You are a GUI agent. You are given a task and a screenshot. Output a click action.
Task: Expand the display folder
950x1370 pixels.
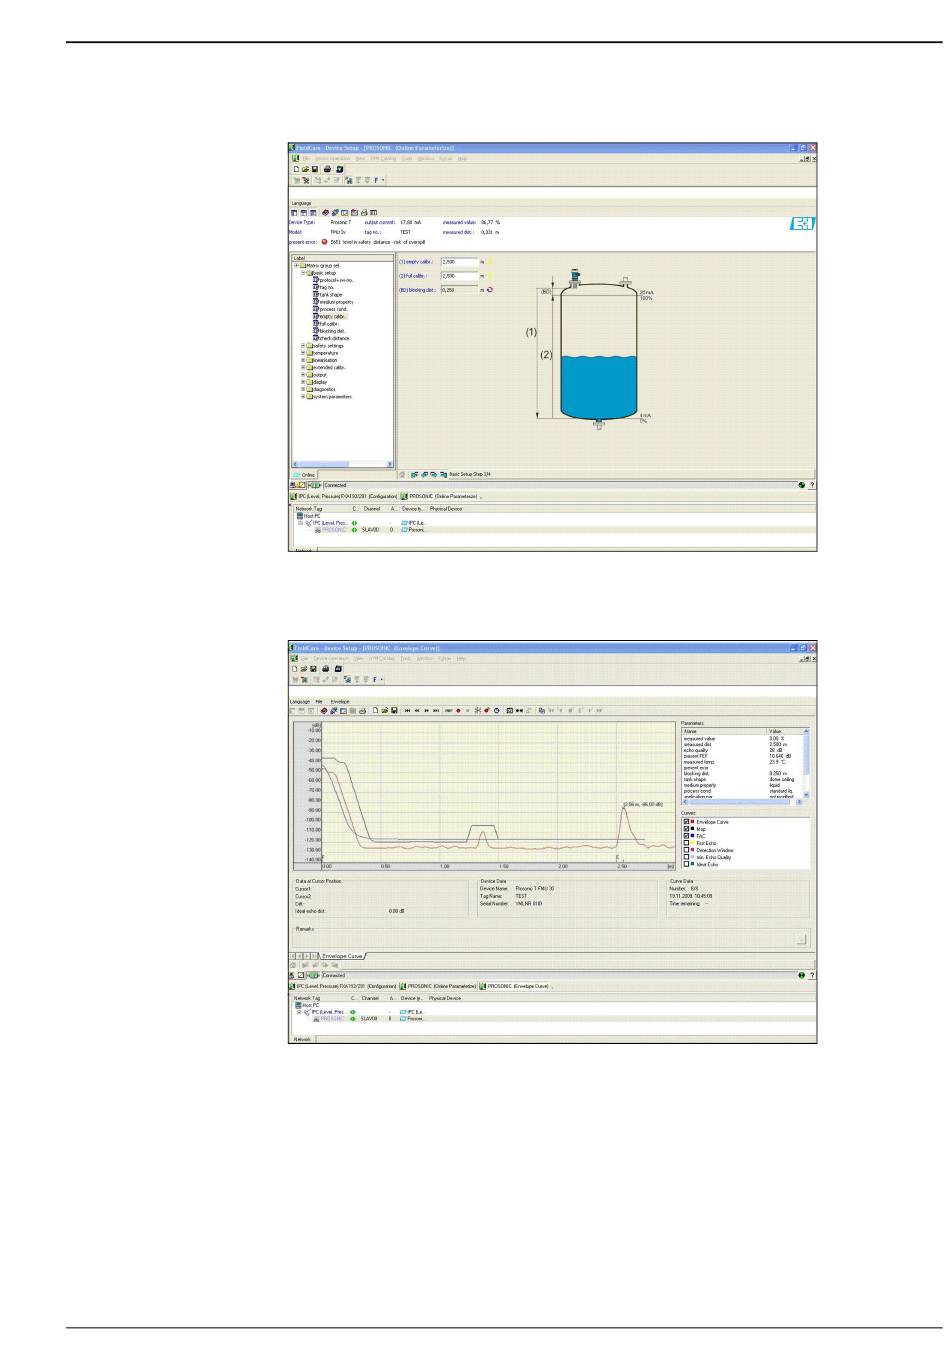(x=303, y=382)
